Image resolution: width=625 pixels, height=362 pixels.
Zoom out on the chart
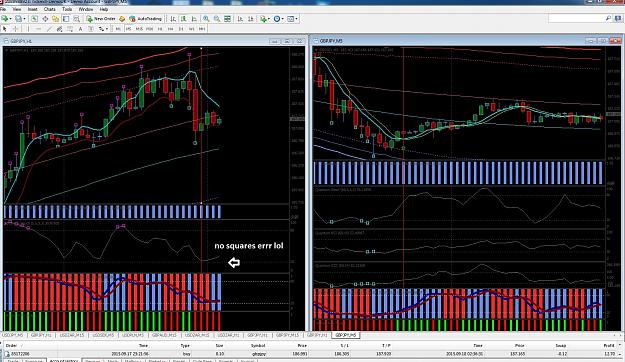tap(216, 19)
